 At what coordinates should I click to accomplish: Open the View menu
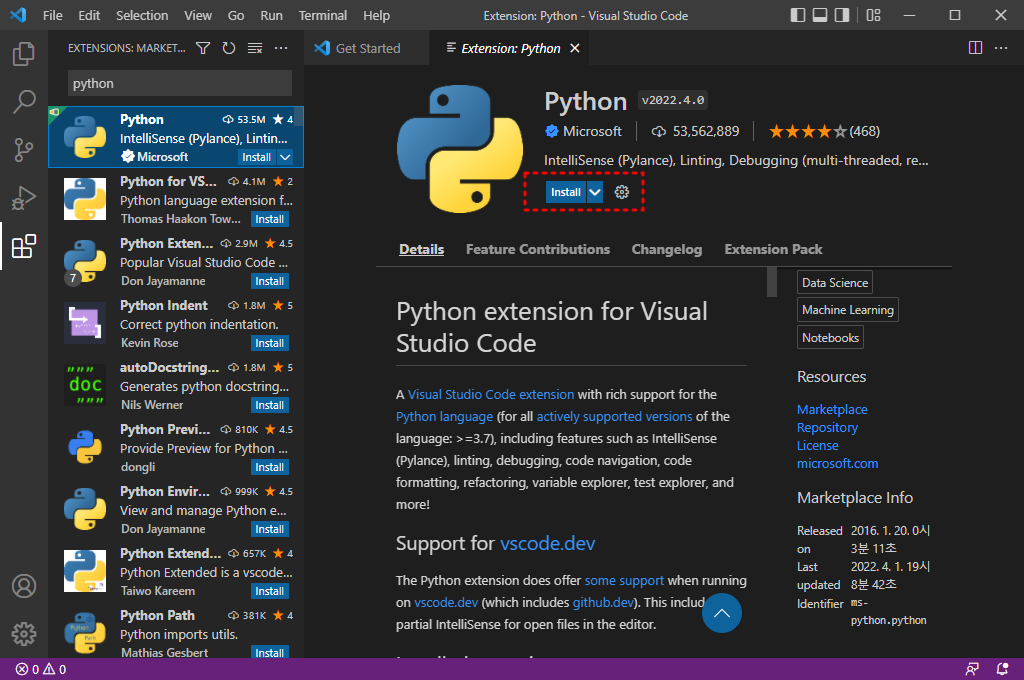pos(197,15)
